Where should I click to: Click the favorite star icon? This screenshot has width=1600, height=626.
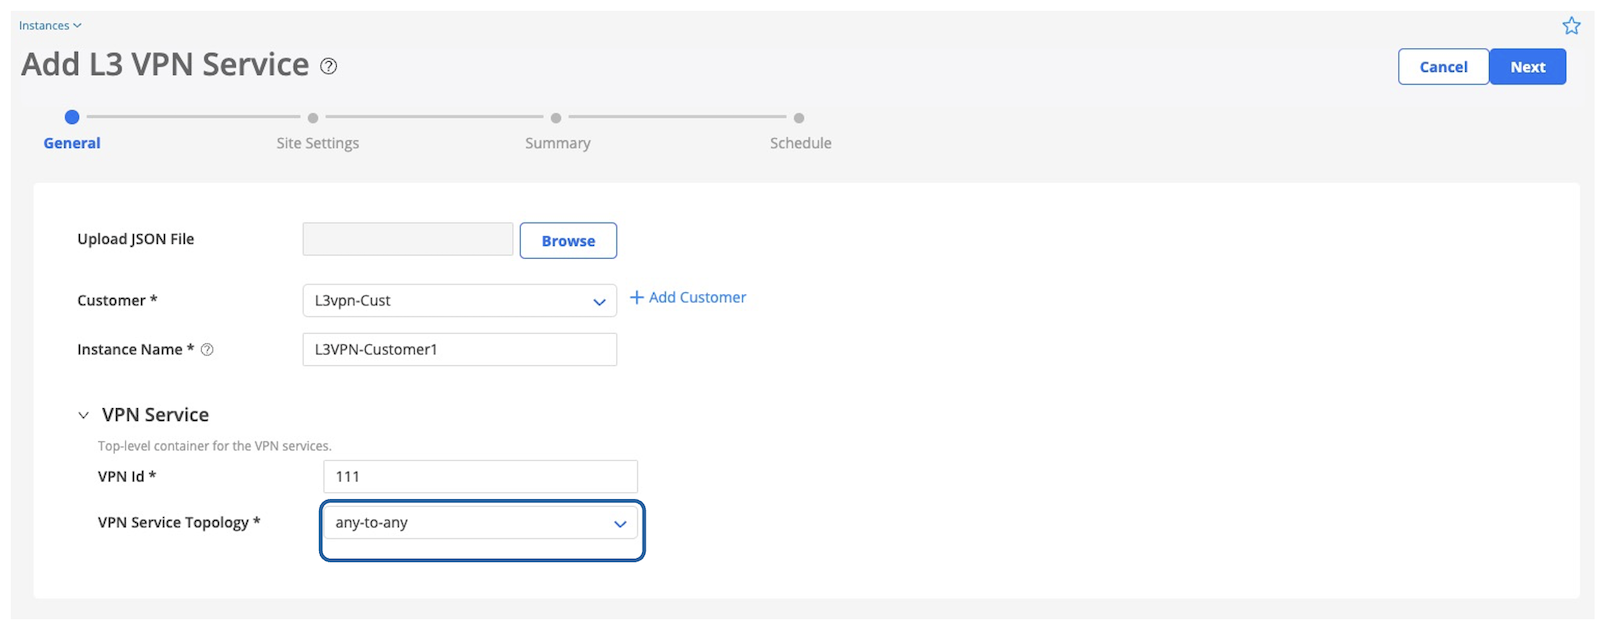pyautogui.click(x=1571, y=26)
